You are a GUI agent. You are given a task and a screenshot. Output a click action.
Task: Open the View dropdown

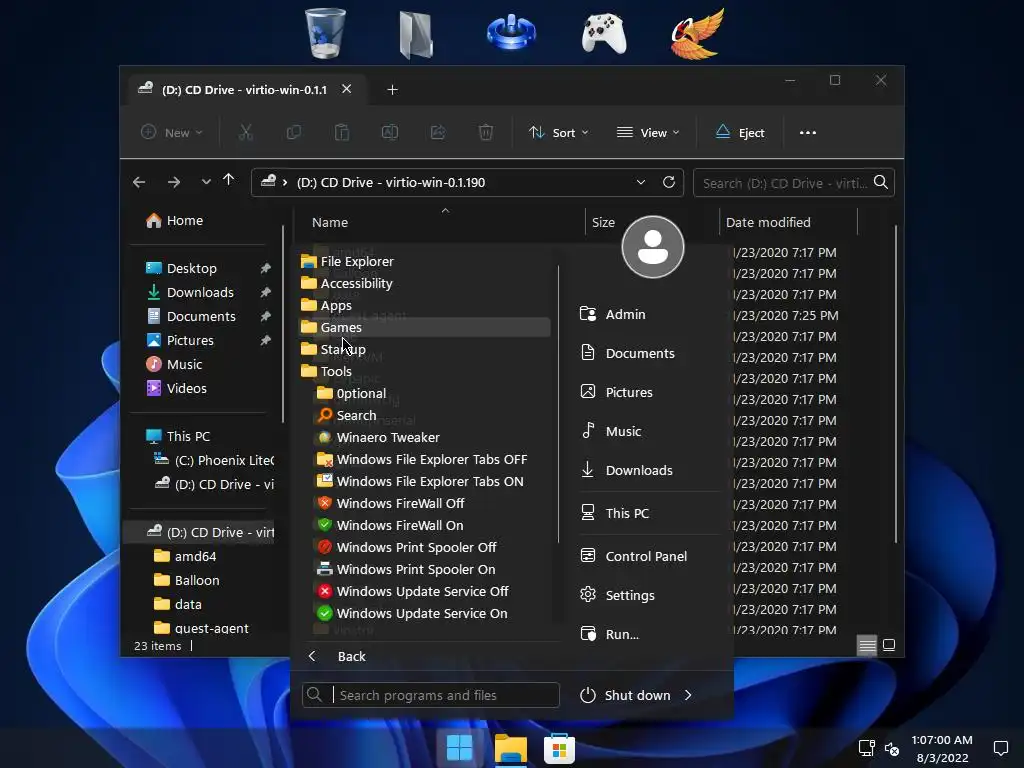pyautogui.click(x=648, y=133)
